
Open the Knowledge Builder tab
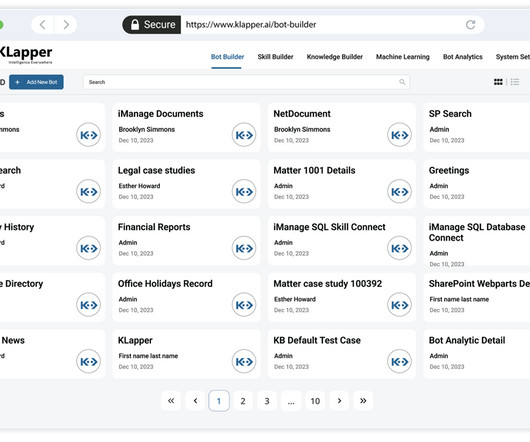pyautogui.click(x=335, y=57)
